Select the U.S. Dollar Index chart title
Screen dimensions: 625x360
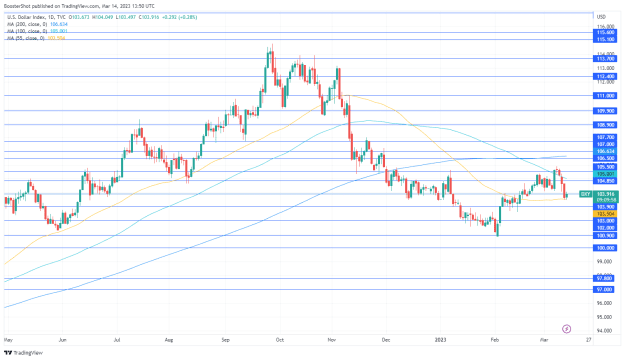(x=36, y=17)
